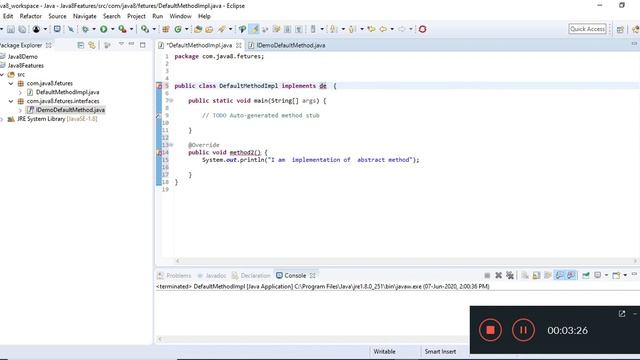Click the Save All toolbar icon
640x360 pixels.
tap(22, 29)
